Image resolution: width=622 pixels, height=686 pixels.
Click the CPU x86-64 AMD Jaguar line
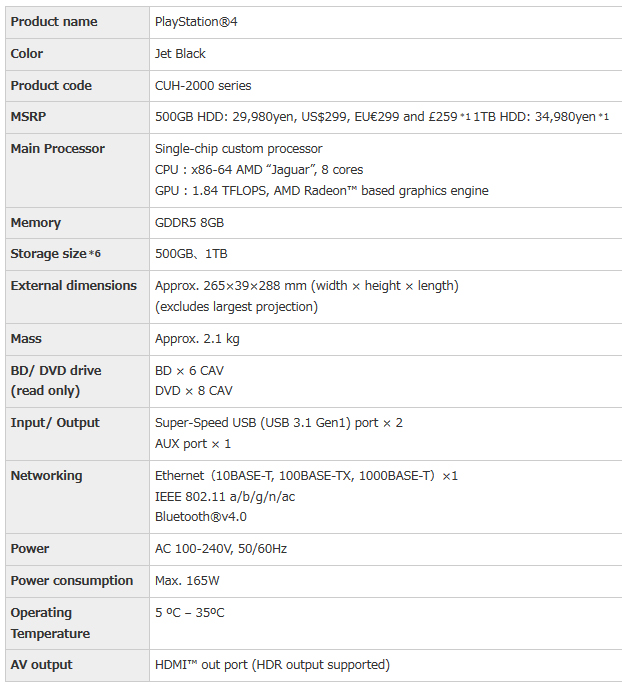click(x=259, y=170)
